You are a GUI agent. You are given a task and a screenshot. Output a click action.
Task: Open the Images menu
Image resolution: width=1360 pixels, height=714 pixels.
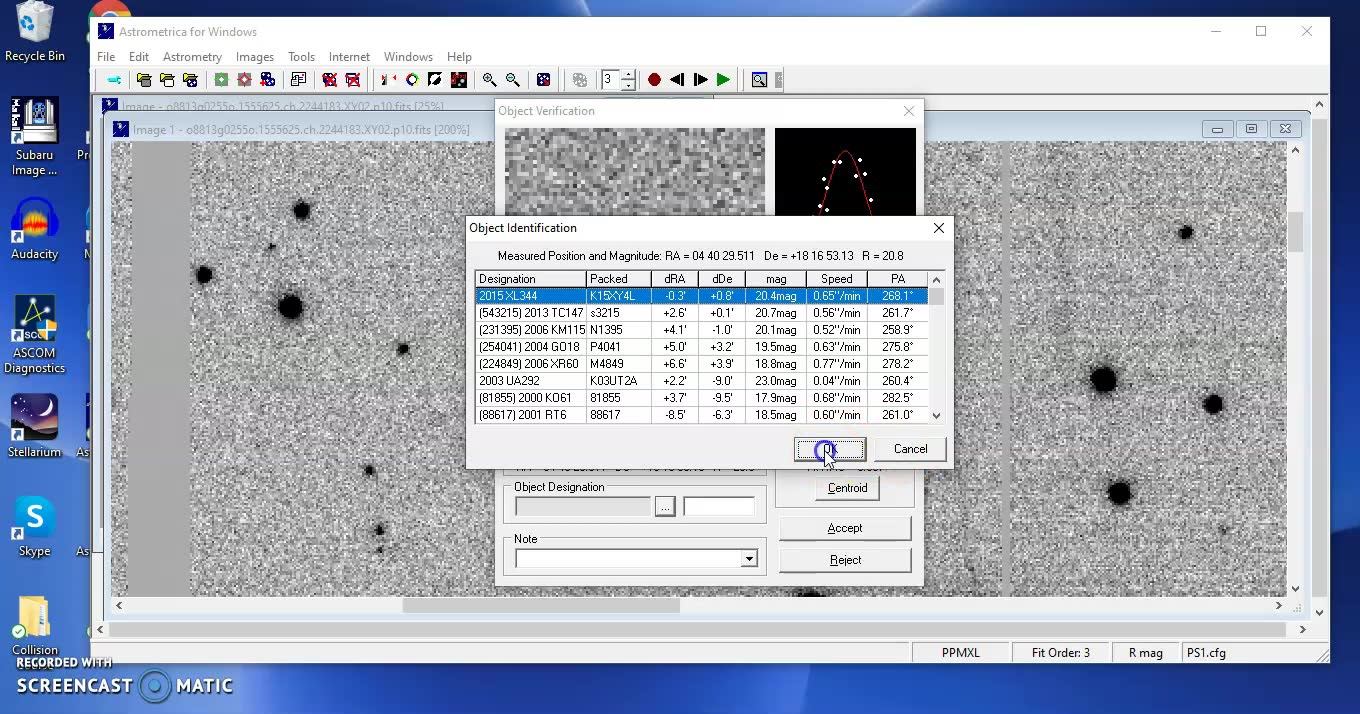255,57
